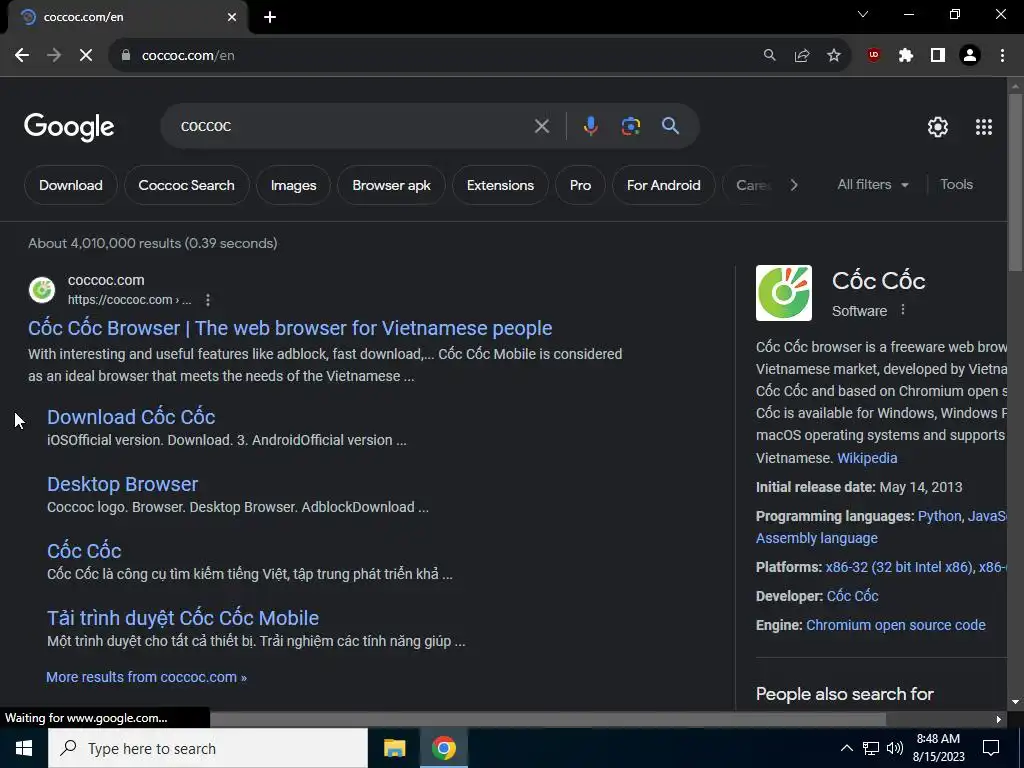Viewport: 1024px width, 768px height.
Task: Open the three-dot menu of coccoc.com result
Action: [x=208, y=300]
